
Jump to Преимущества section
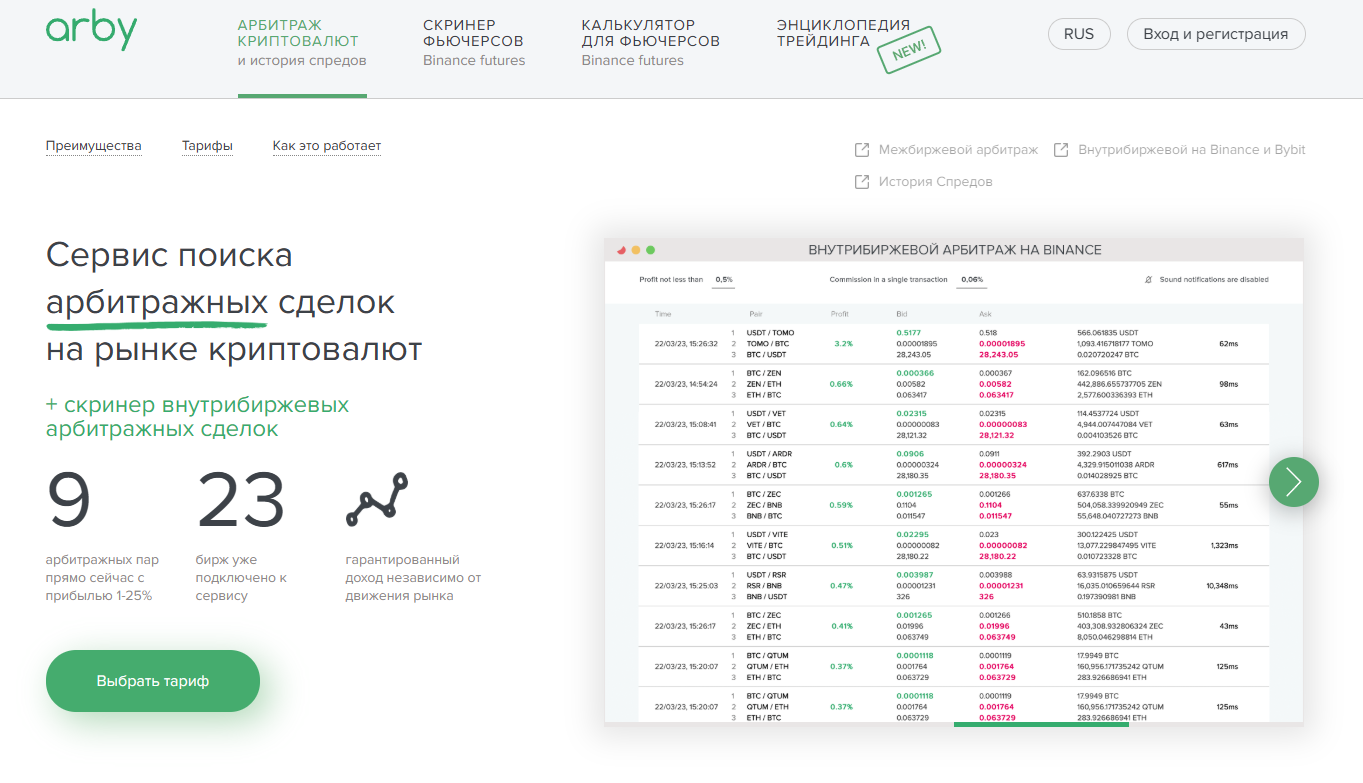coord(94,146)
